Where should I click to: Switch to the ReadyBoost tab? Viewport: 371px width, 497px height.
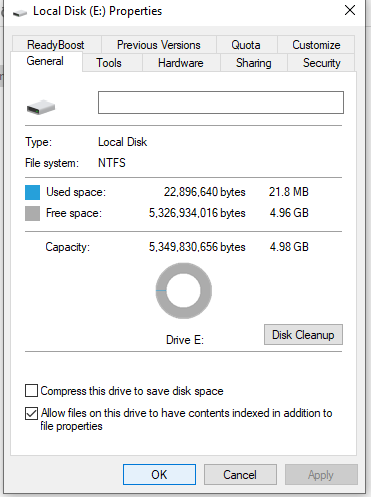click(56, 45)
